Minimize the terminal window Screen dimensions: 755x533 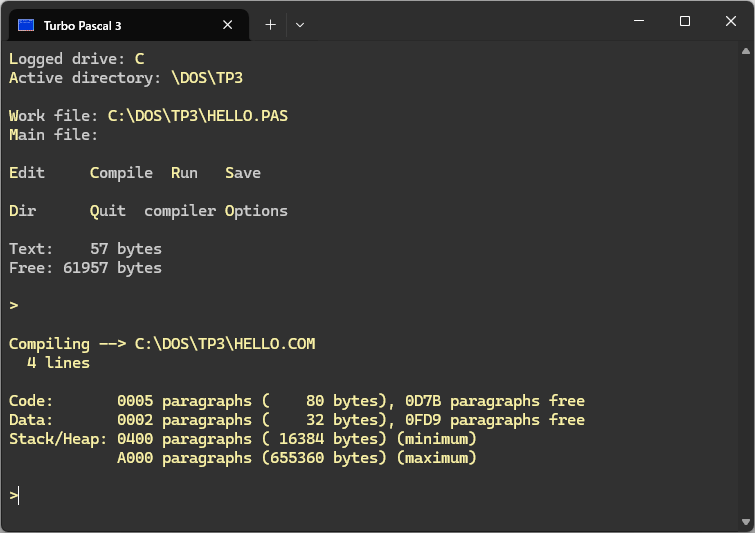639,21
